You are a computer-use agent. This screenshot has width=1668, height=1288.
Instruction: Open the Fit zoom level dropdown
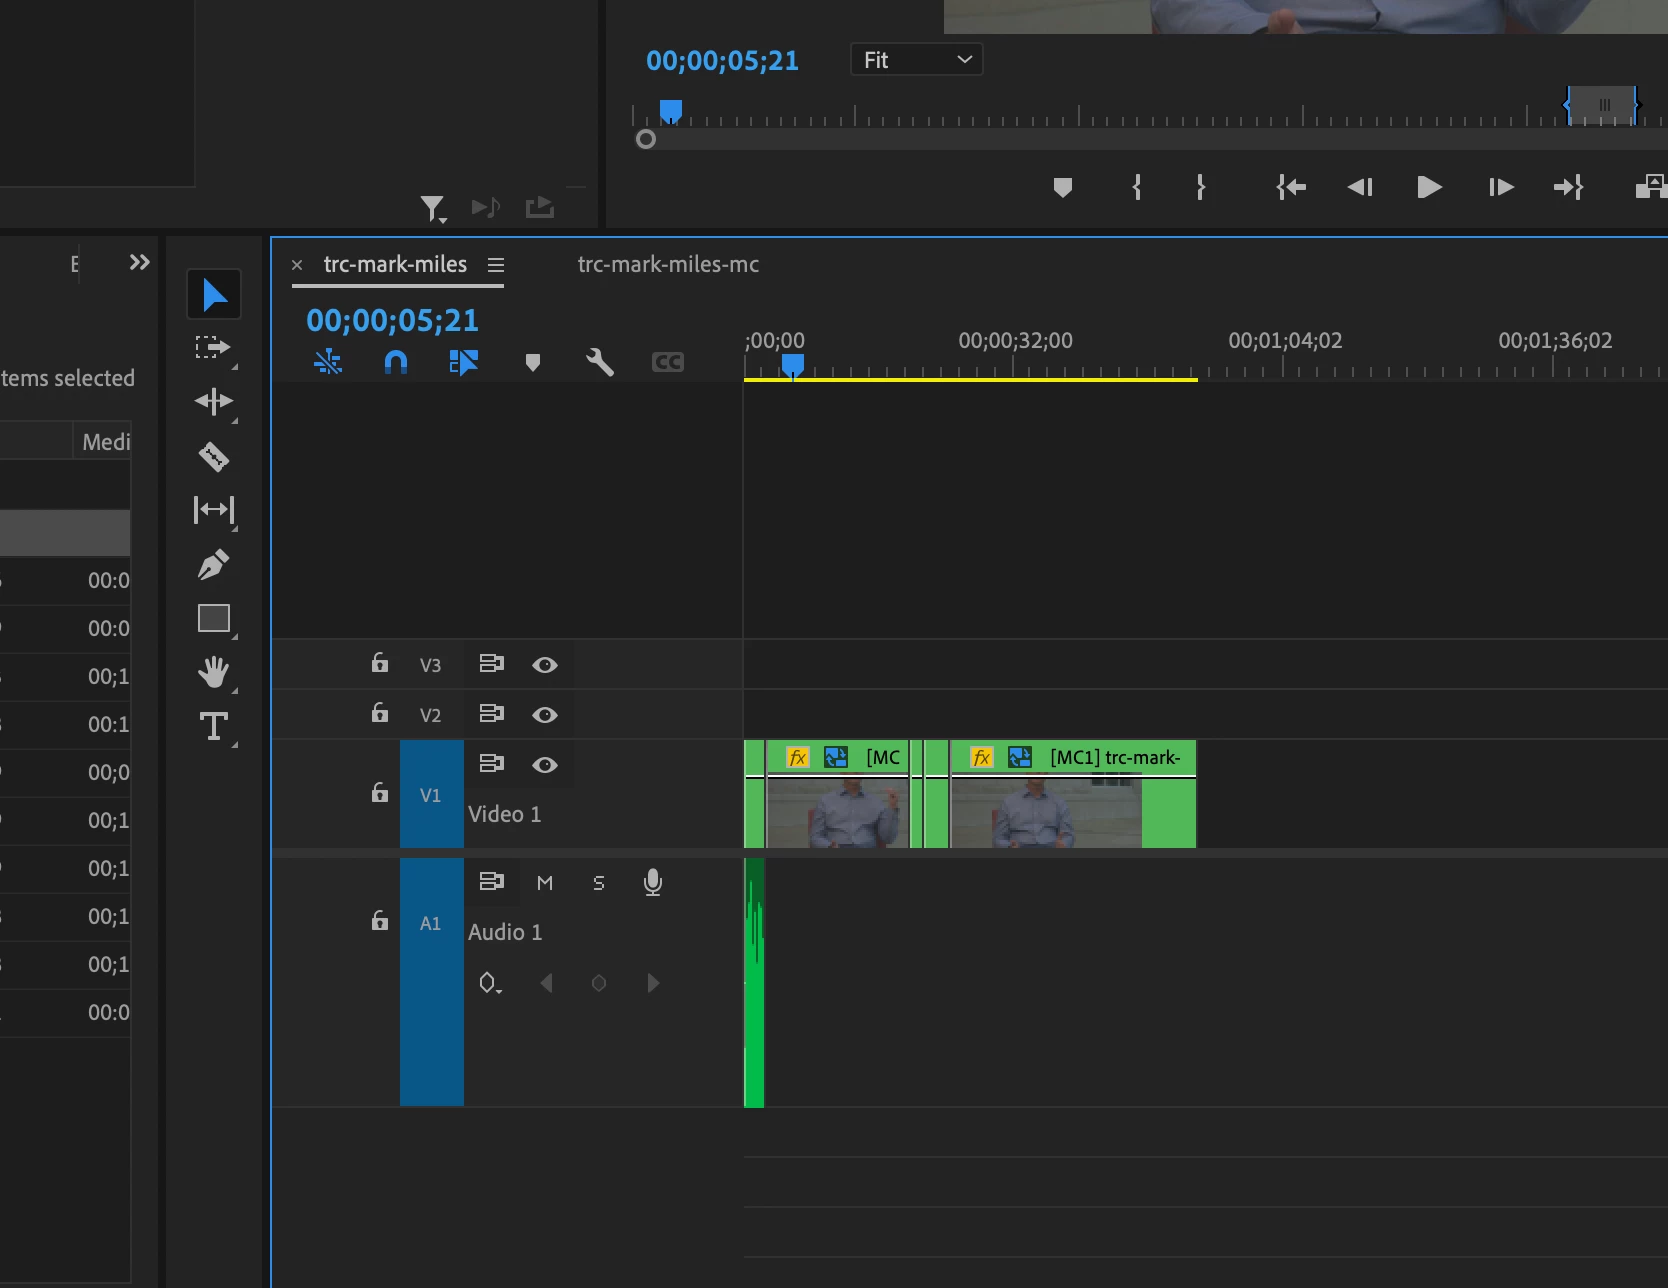[916, 60]
